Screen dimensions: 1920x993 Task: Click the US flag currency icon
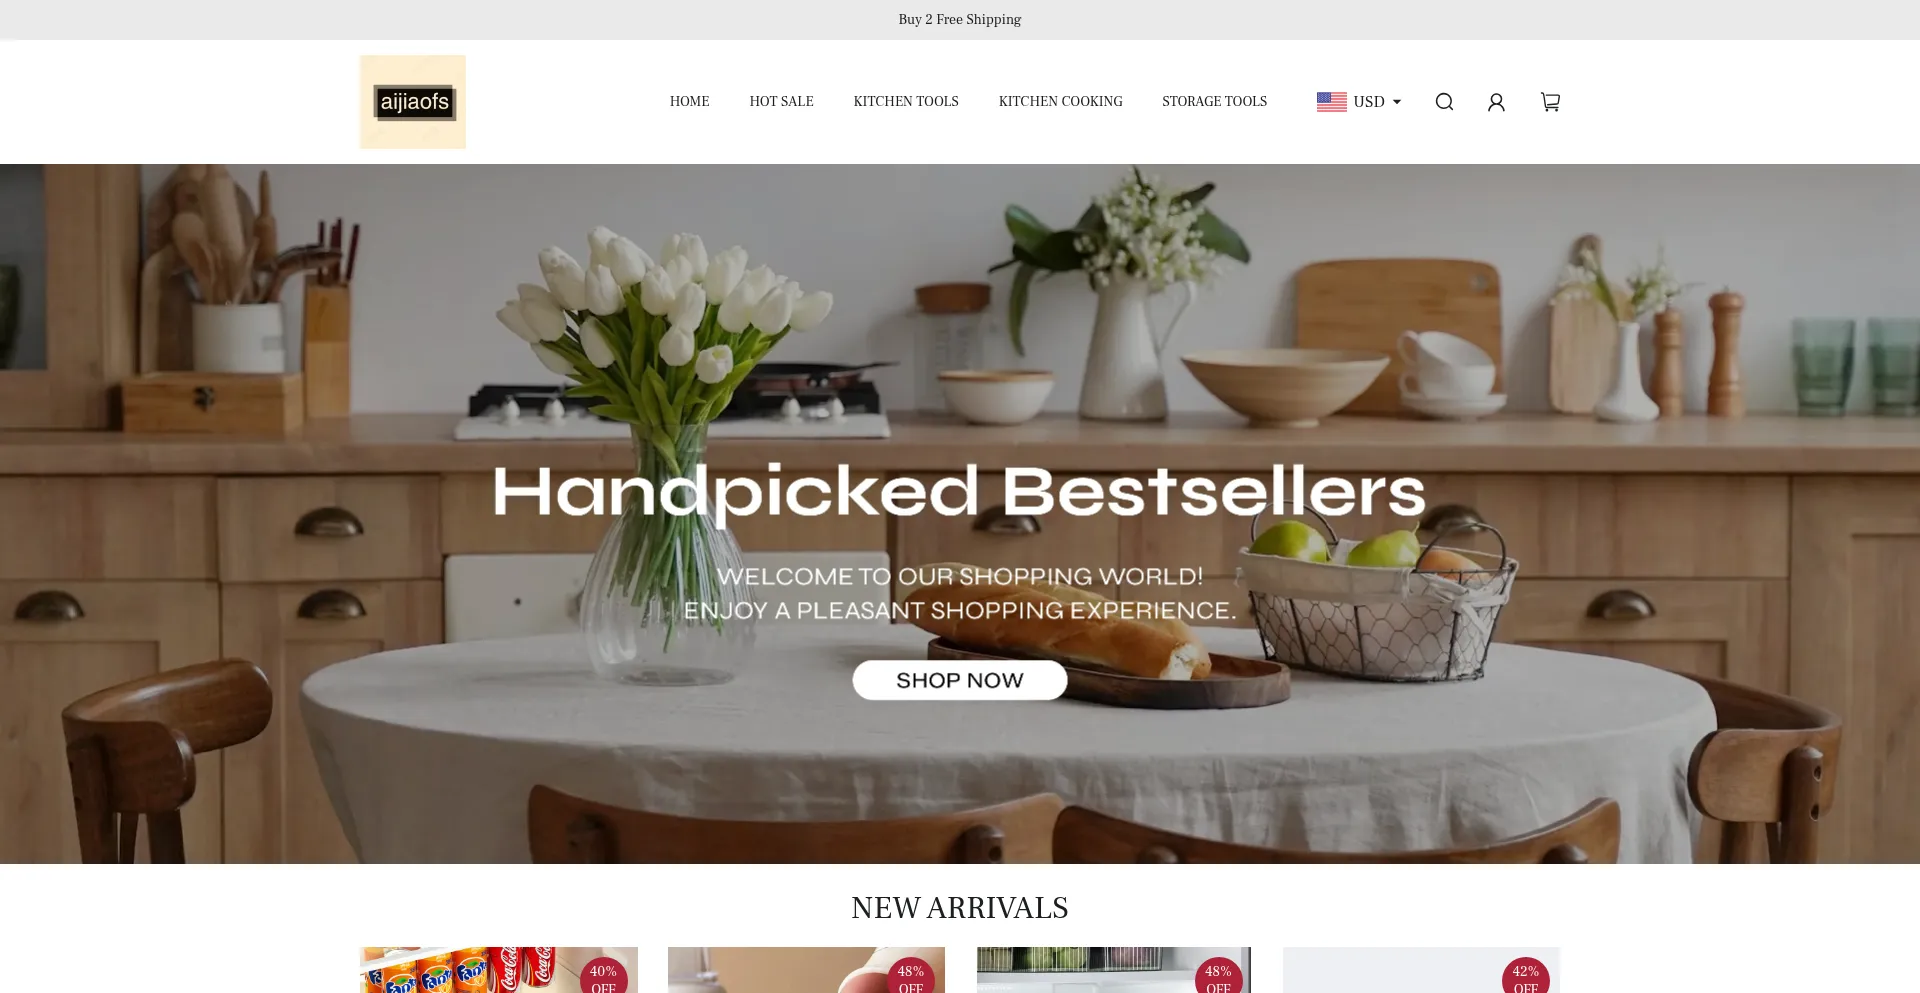click(1331, 102)
